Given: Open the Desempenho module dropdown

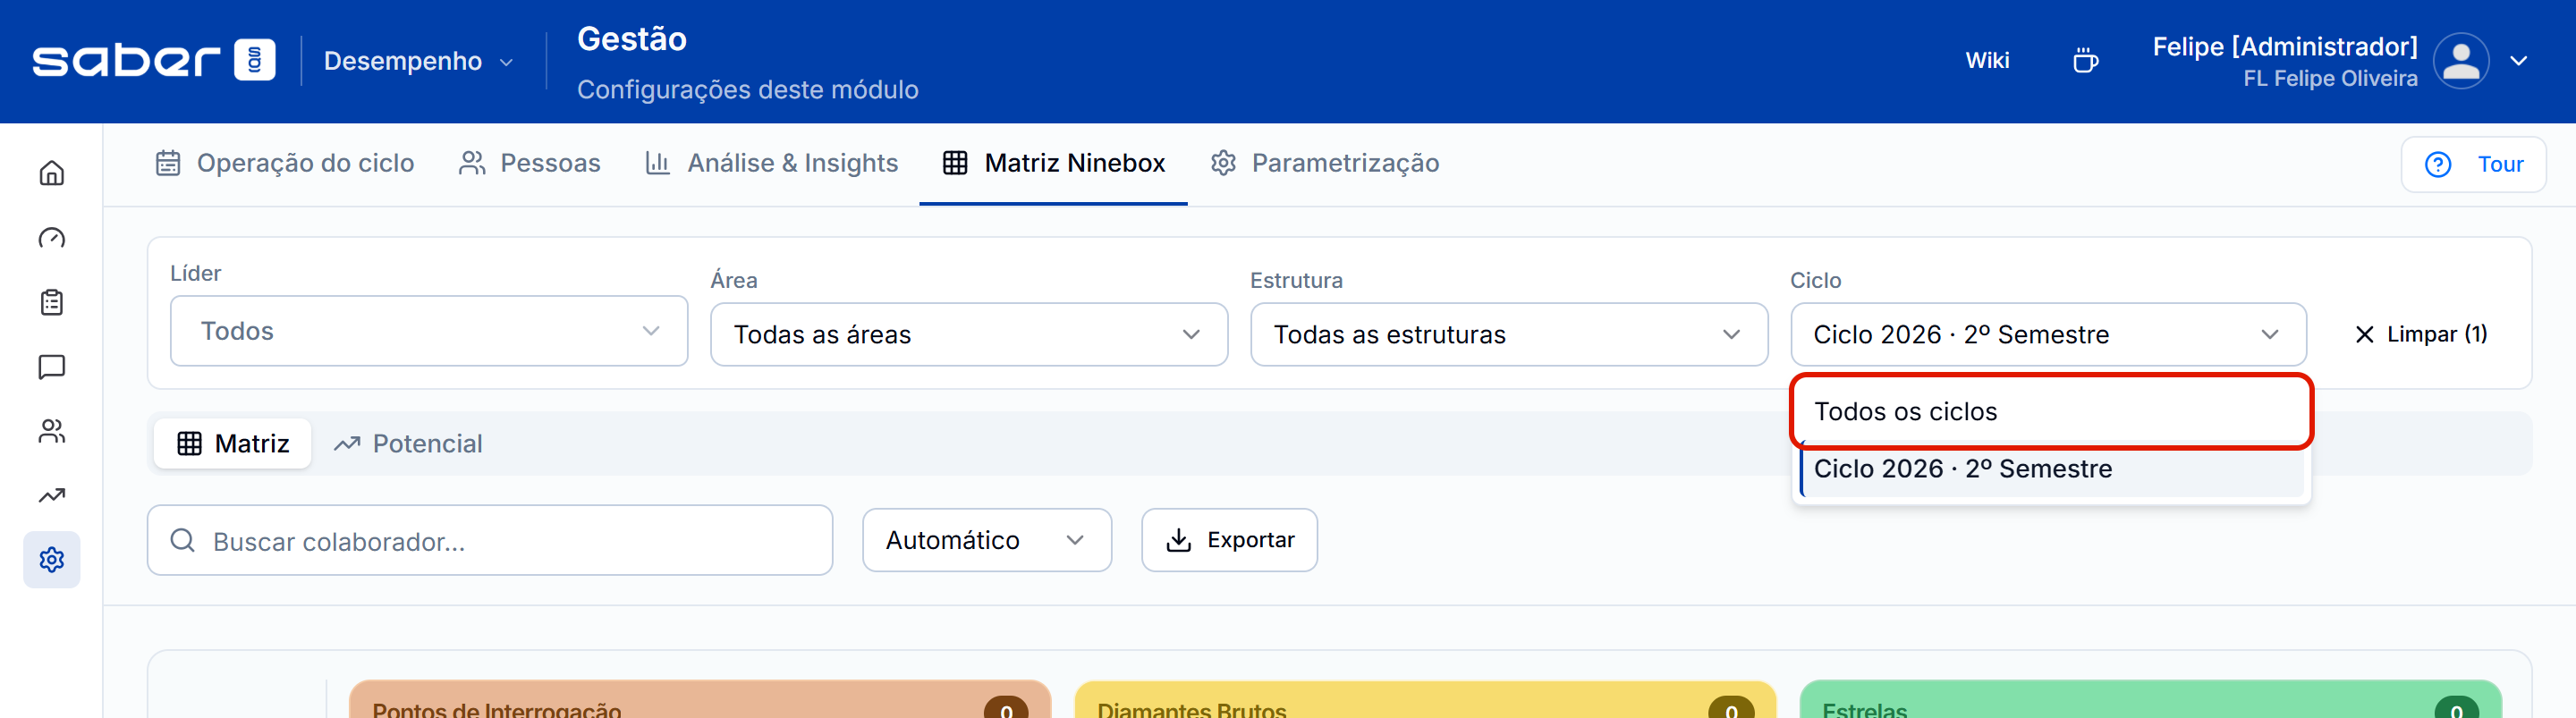Looking at the screenshot, I should [418, 61].
